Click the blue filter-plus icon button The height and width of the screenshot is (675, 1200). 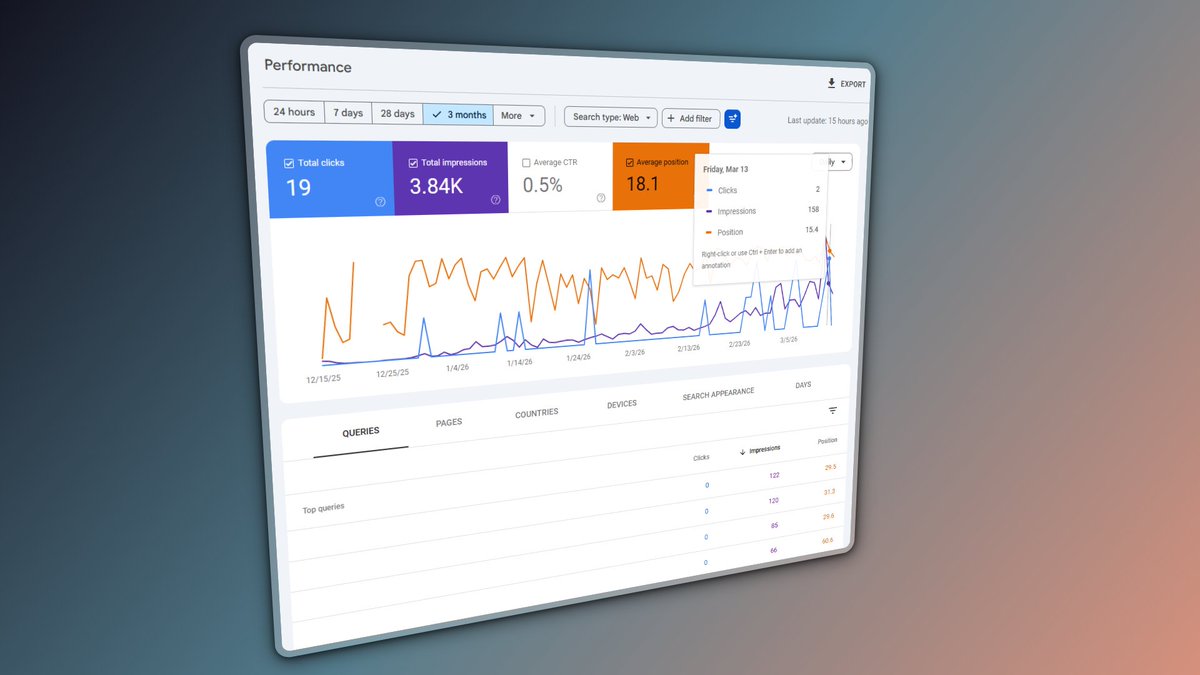733,119
